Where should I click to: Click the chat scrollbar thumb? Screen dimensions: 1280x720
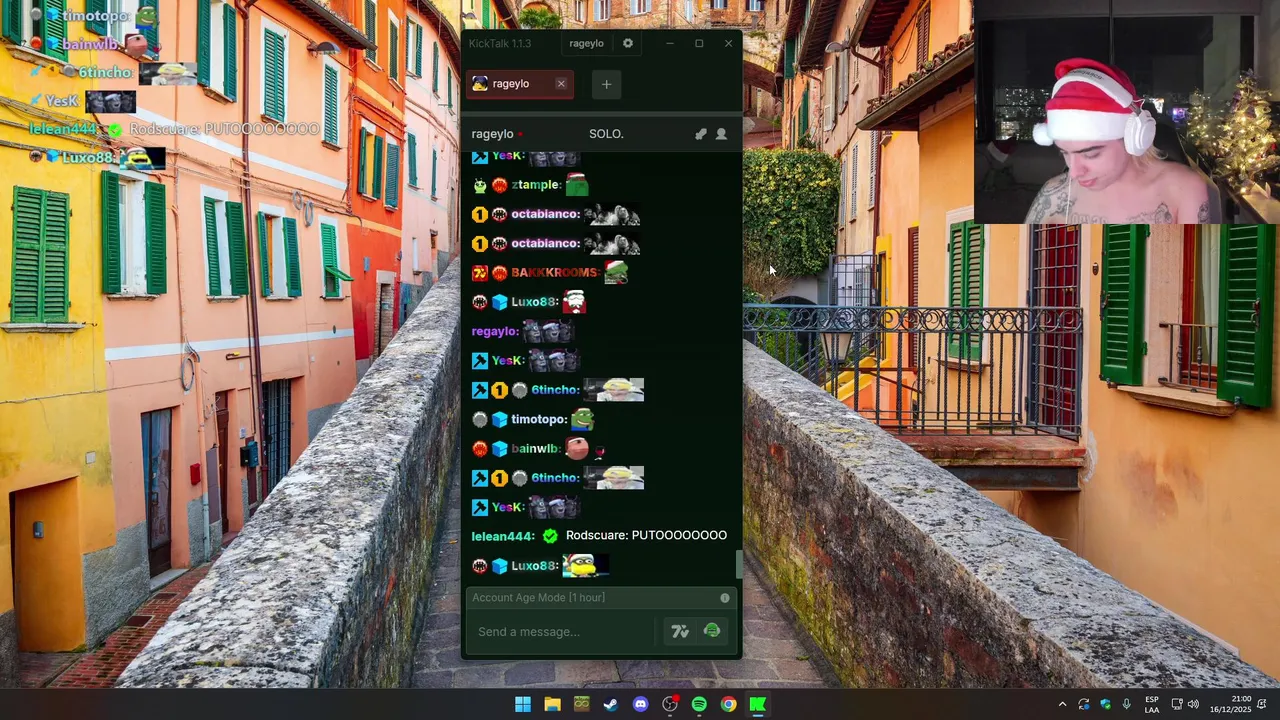pos(740,565)
